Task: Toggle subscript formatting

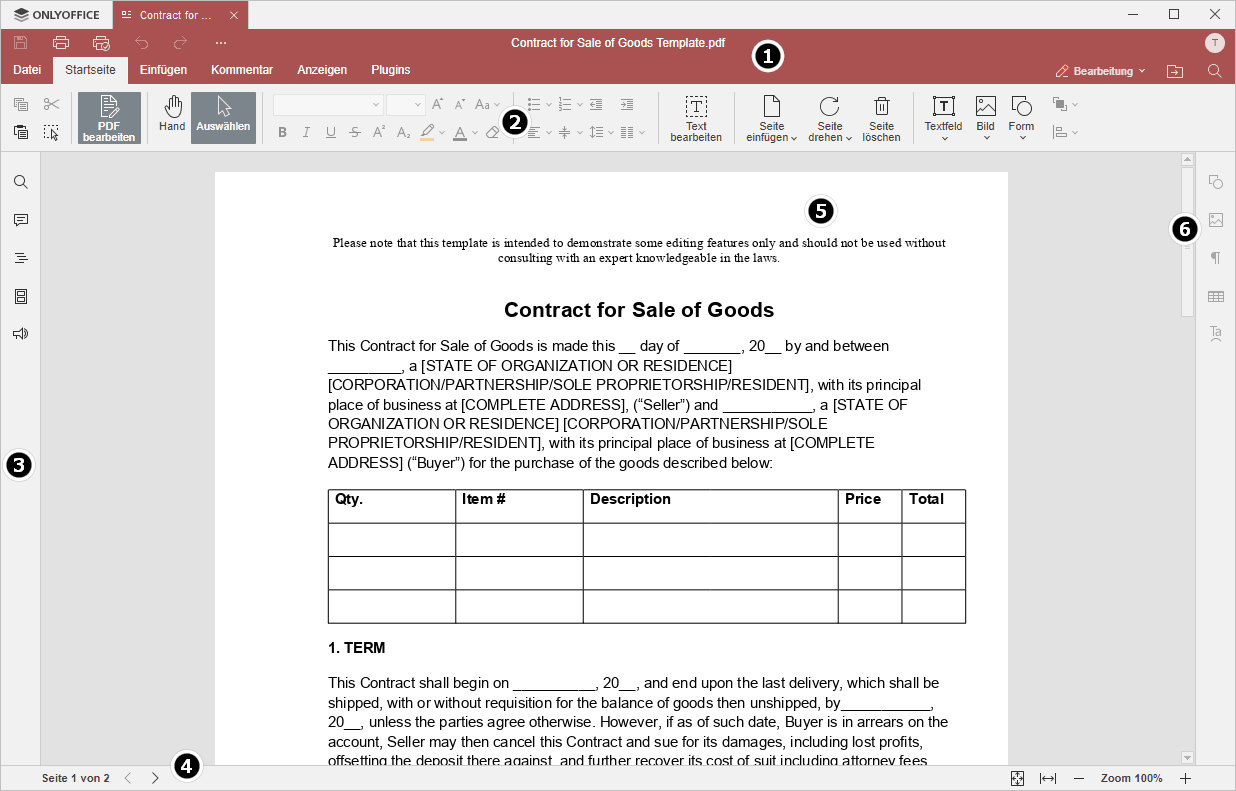Action: (x=403, y=132)
